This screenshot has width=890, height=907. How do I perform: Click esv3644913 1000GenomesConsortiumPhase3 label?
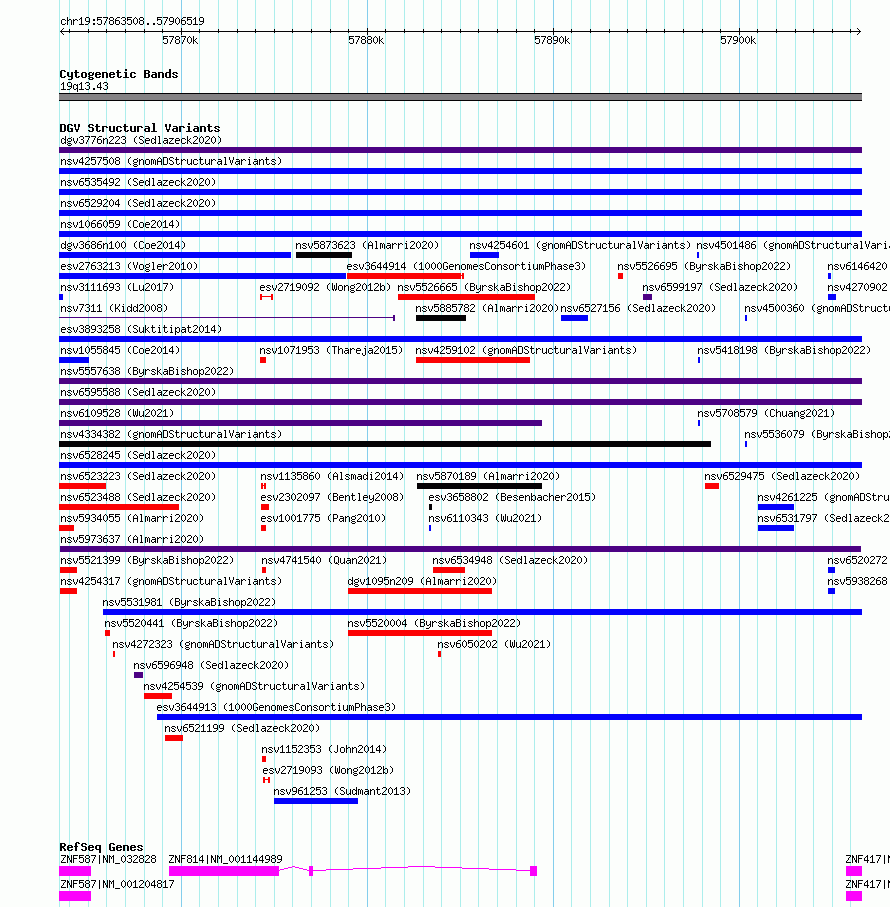pyautogui.click(x=276, y=707)
